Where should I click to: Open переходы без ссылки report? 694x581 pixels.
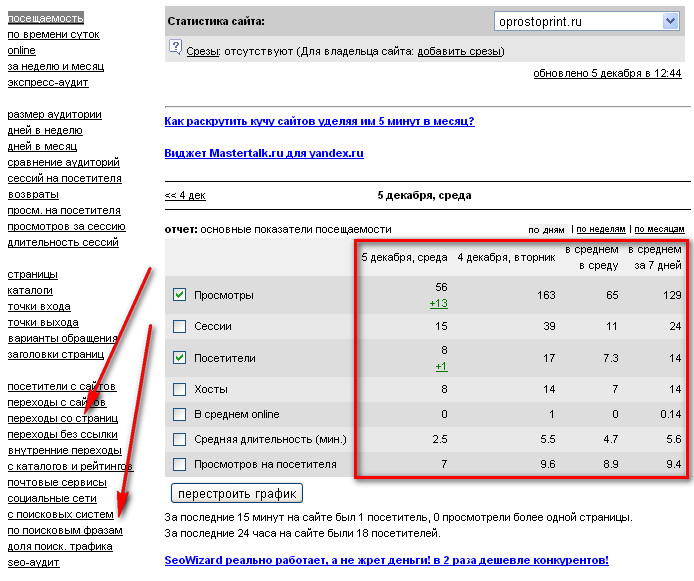(62, 435)
